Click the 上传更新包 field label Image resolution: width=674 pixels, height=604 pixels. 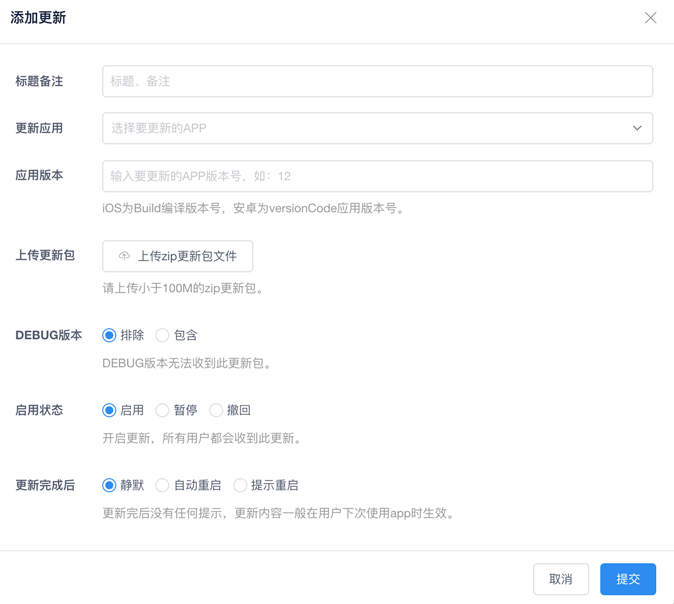(45, 255)
